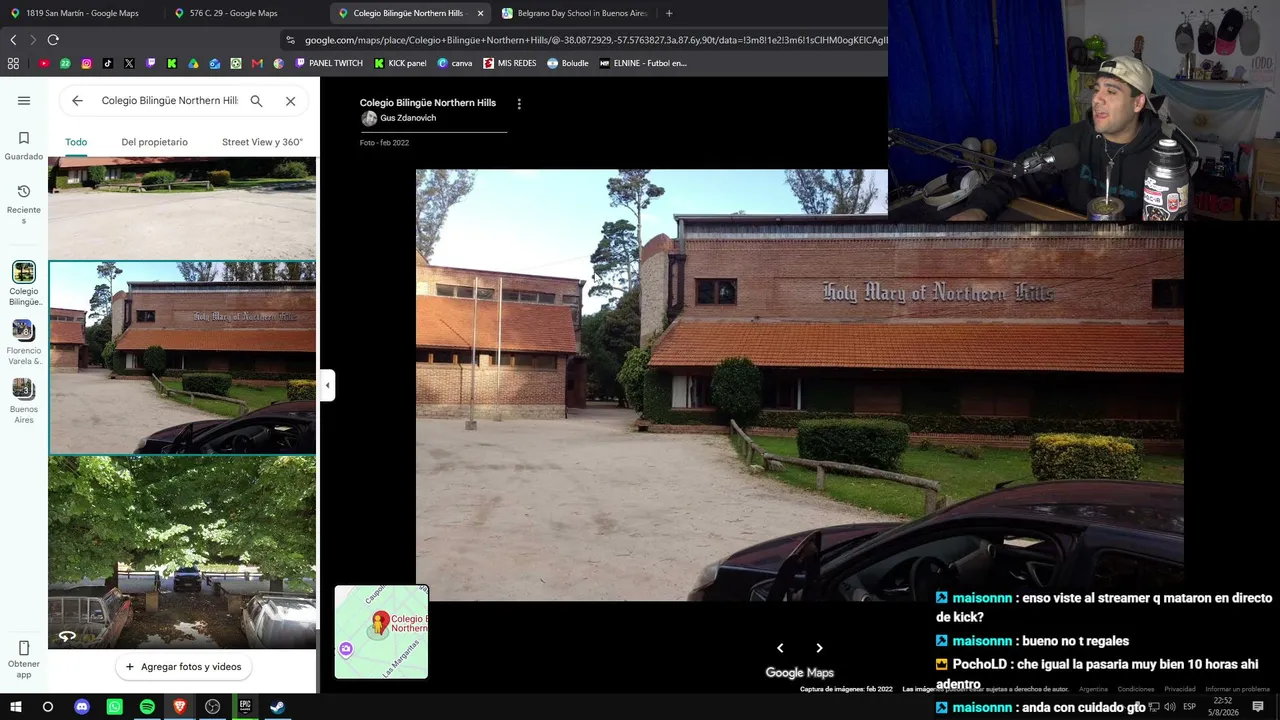Open the browser apps grid bookmark

tap(13, 63)
